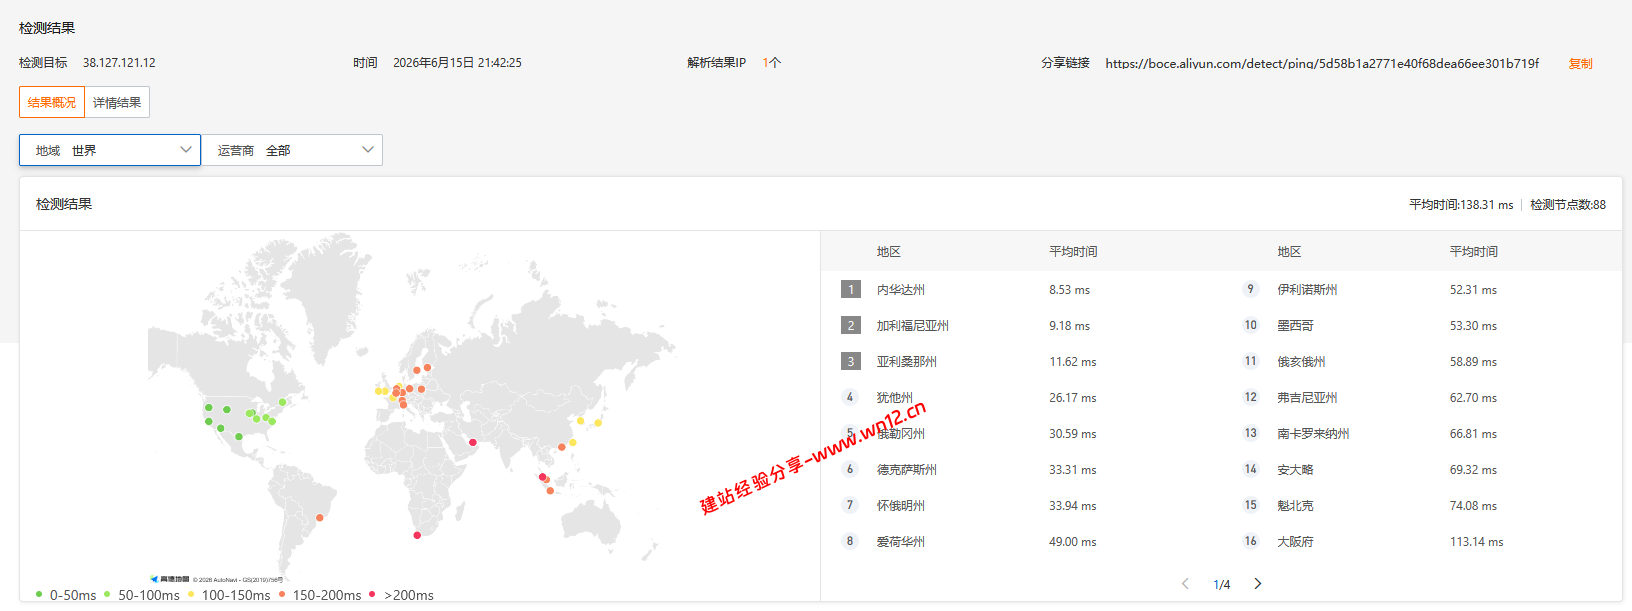Viewport: 1632px width, 611px height.
Task: Click the 检测节点数:88 summary
Action: point(1568,204)
